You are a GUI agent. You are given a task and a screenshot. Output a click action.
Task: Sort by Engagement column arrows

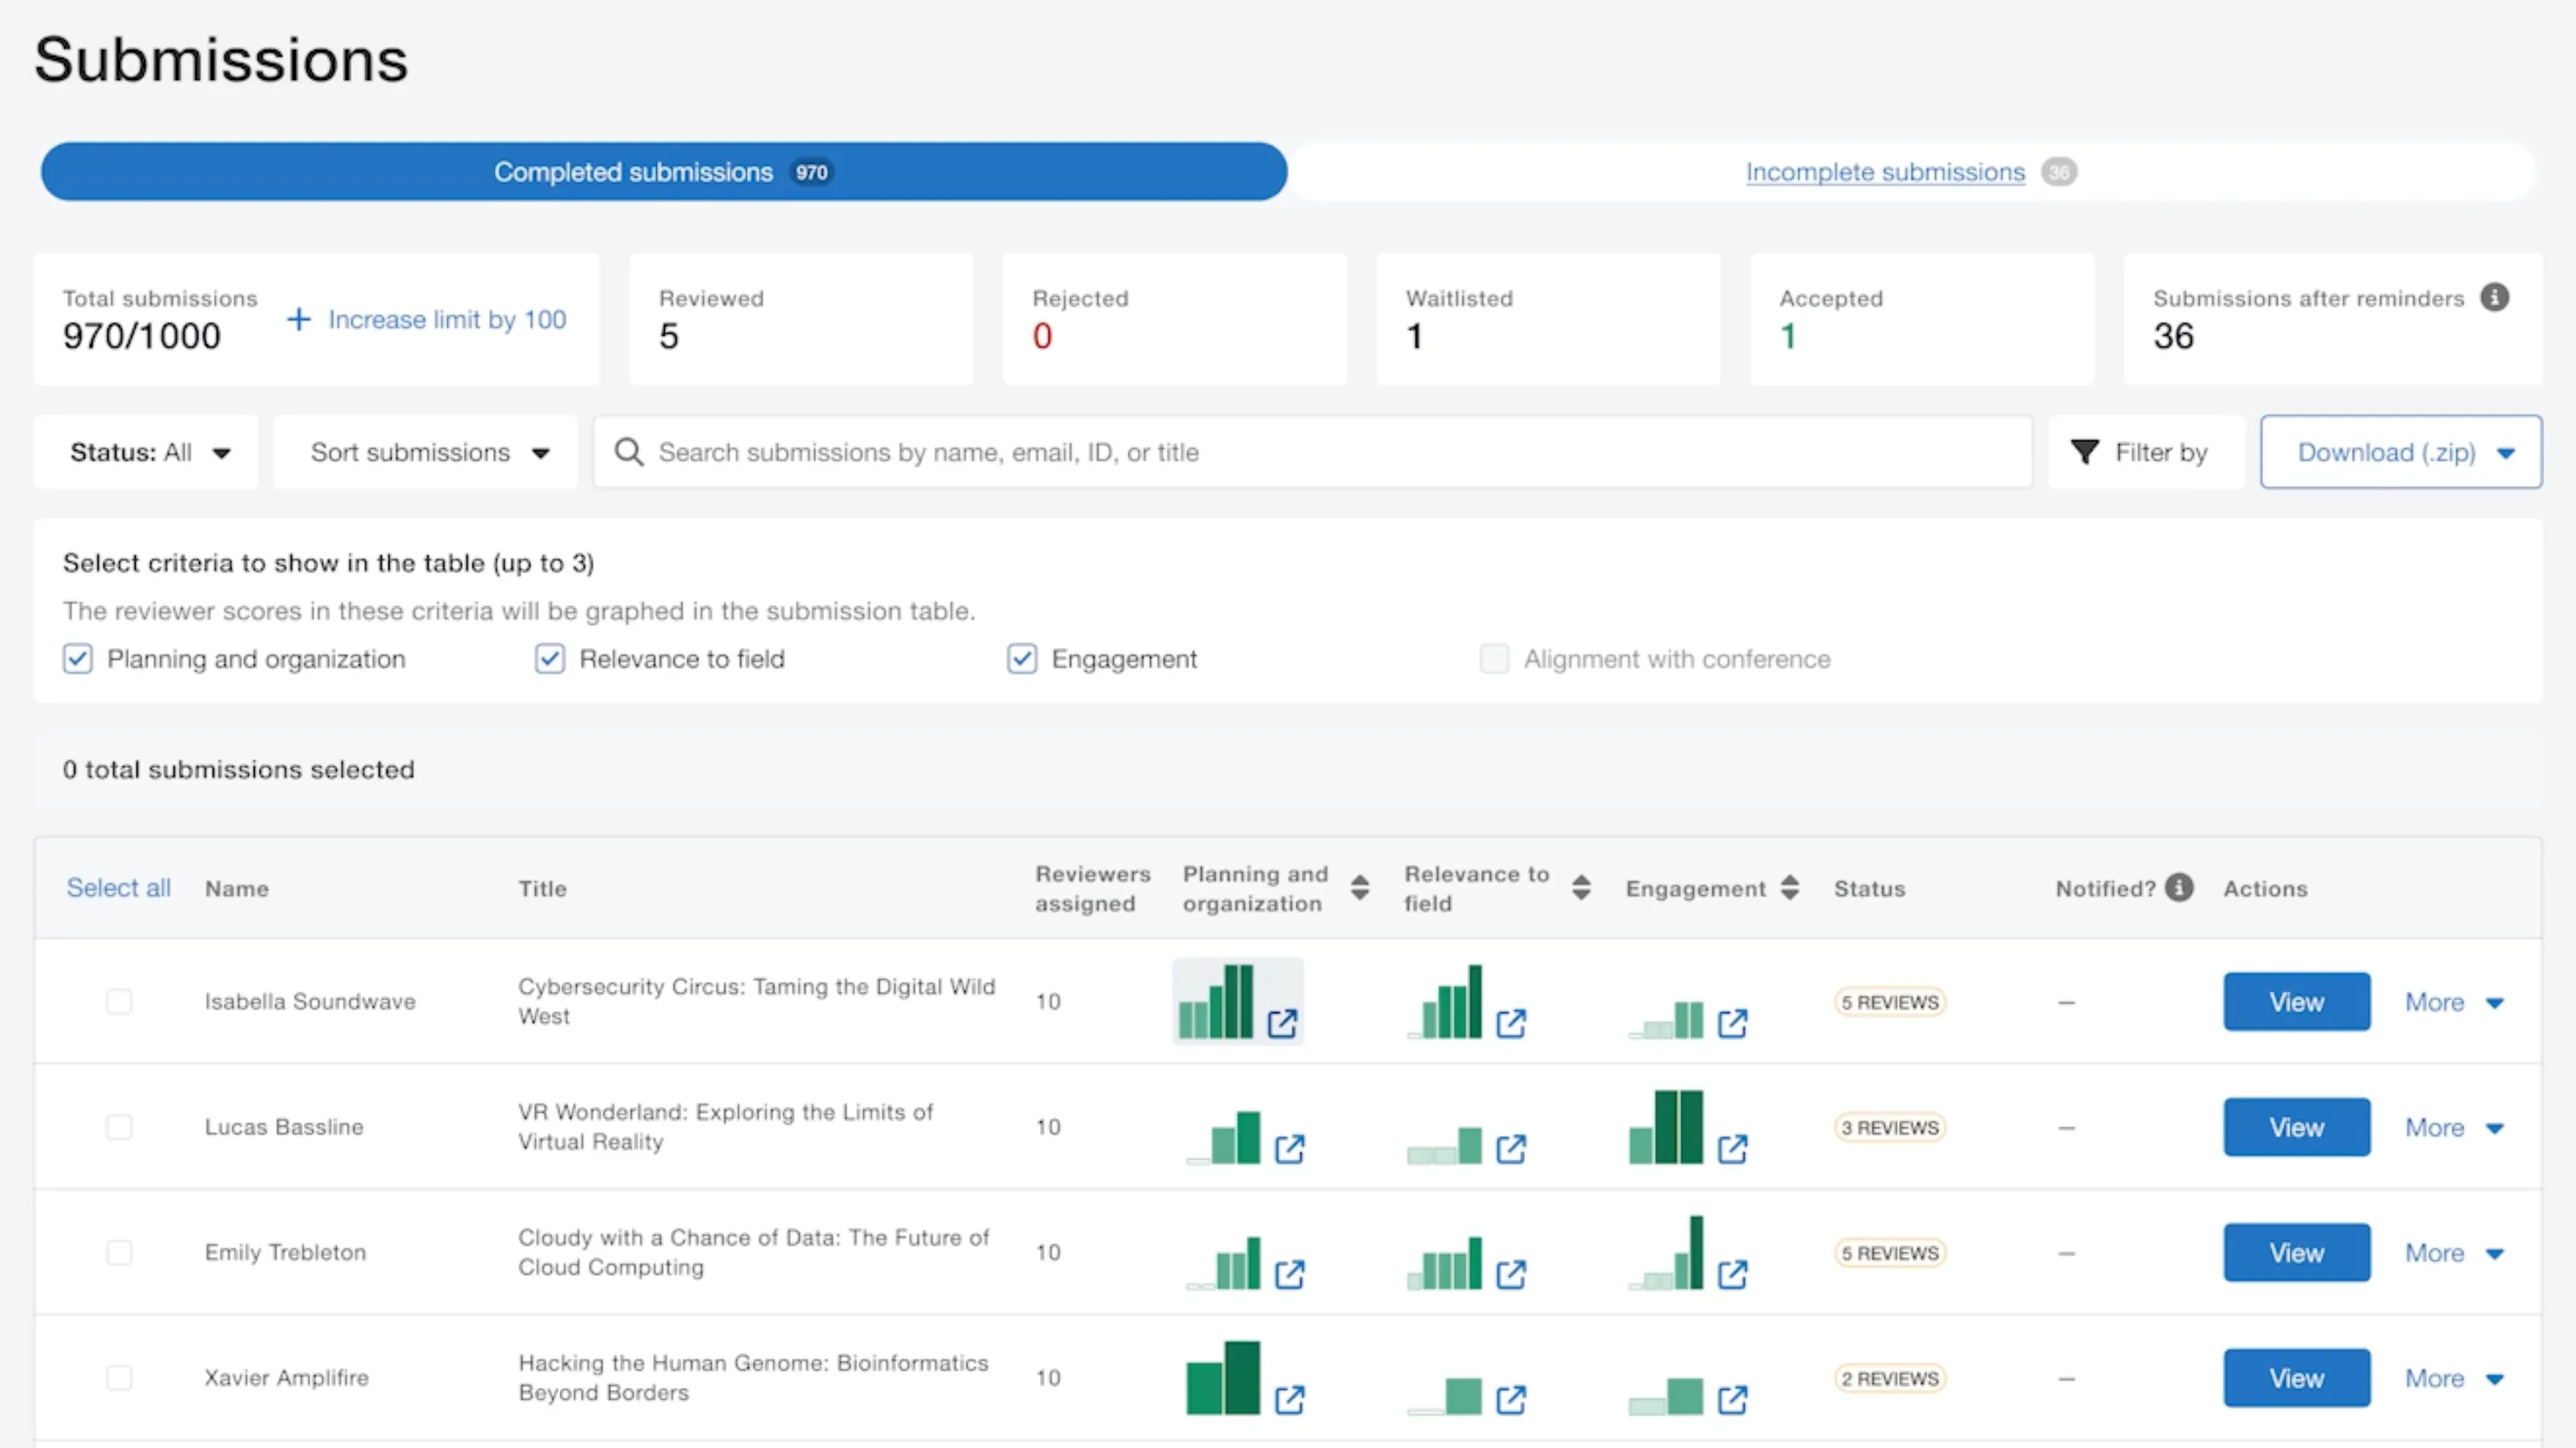pyautogui.click(x=1790, y=888)
